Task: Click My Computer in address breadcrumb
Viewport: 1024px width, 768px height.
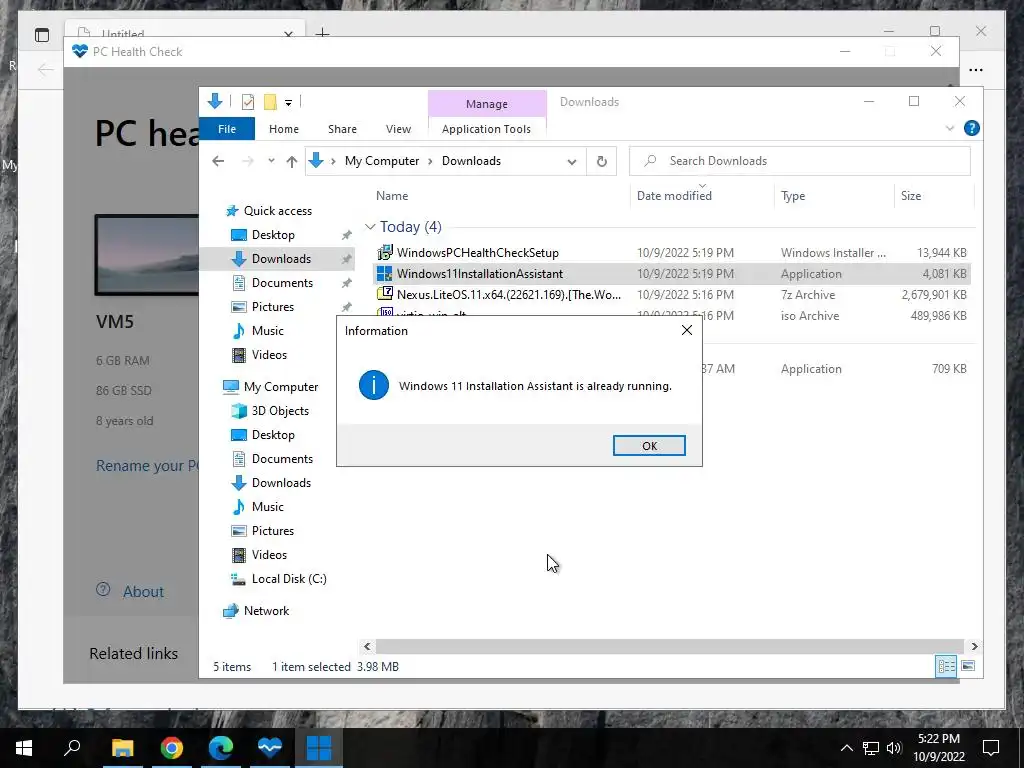Action: pos(381,161)
